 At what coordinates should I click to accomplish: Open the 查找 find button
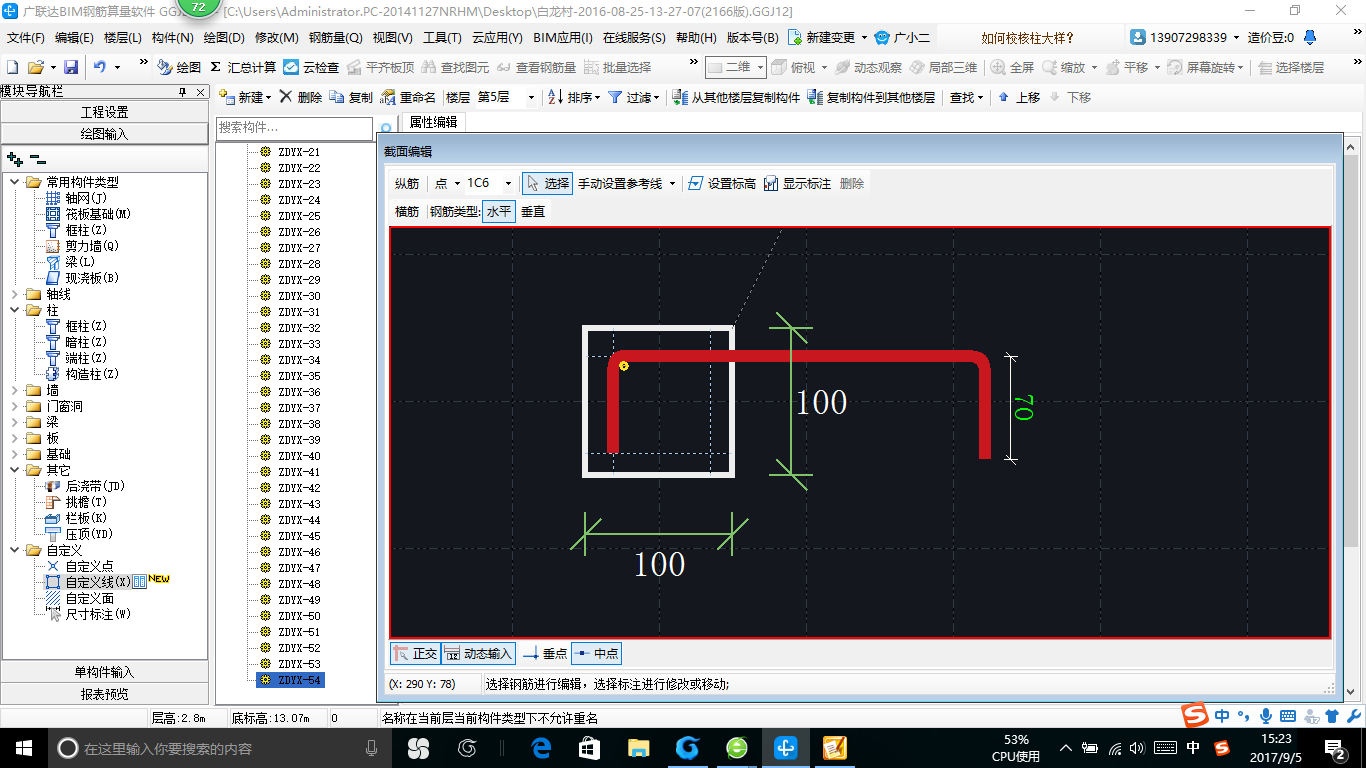click(965, 97)
